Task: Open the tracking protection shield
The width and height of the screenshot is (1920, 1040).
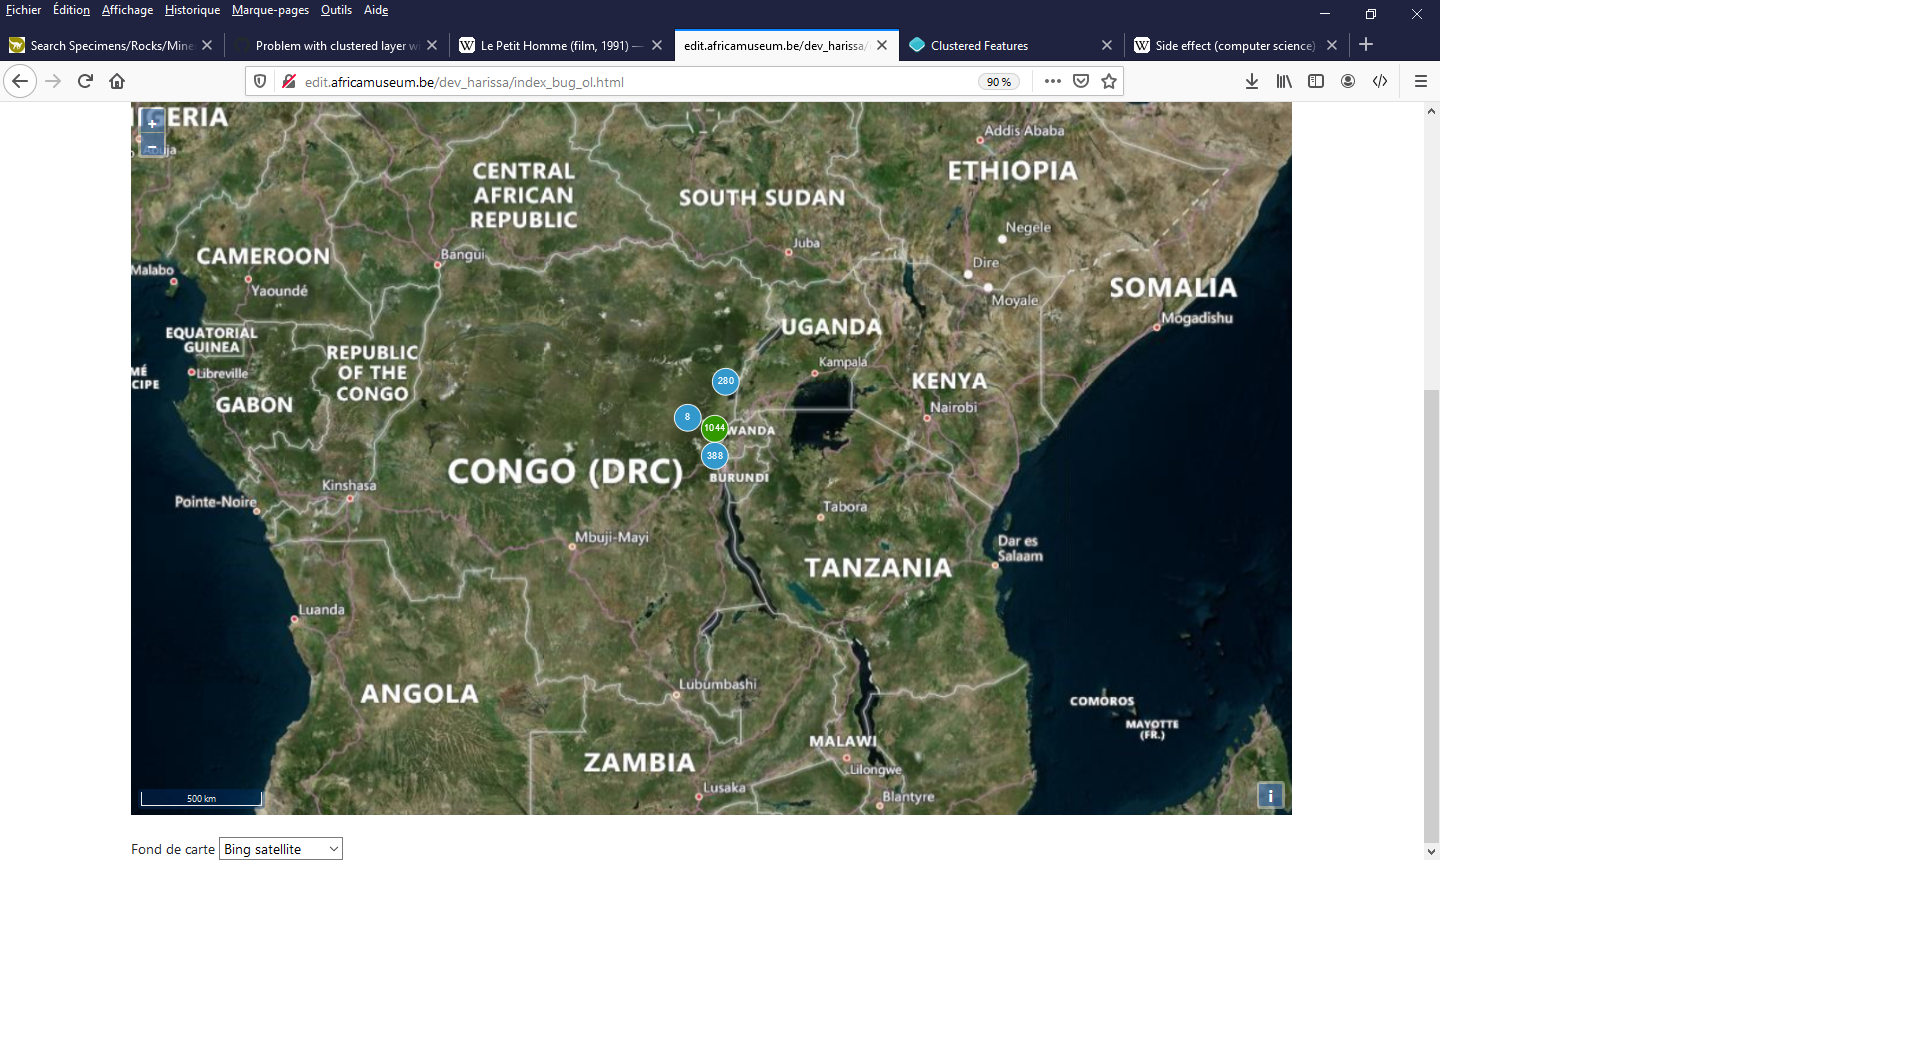Action: coord(260,81)
